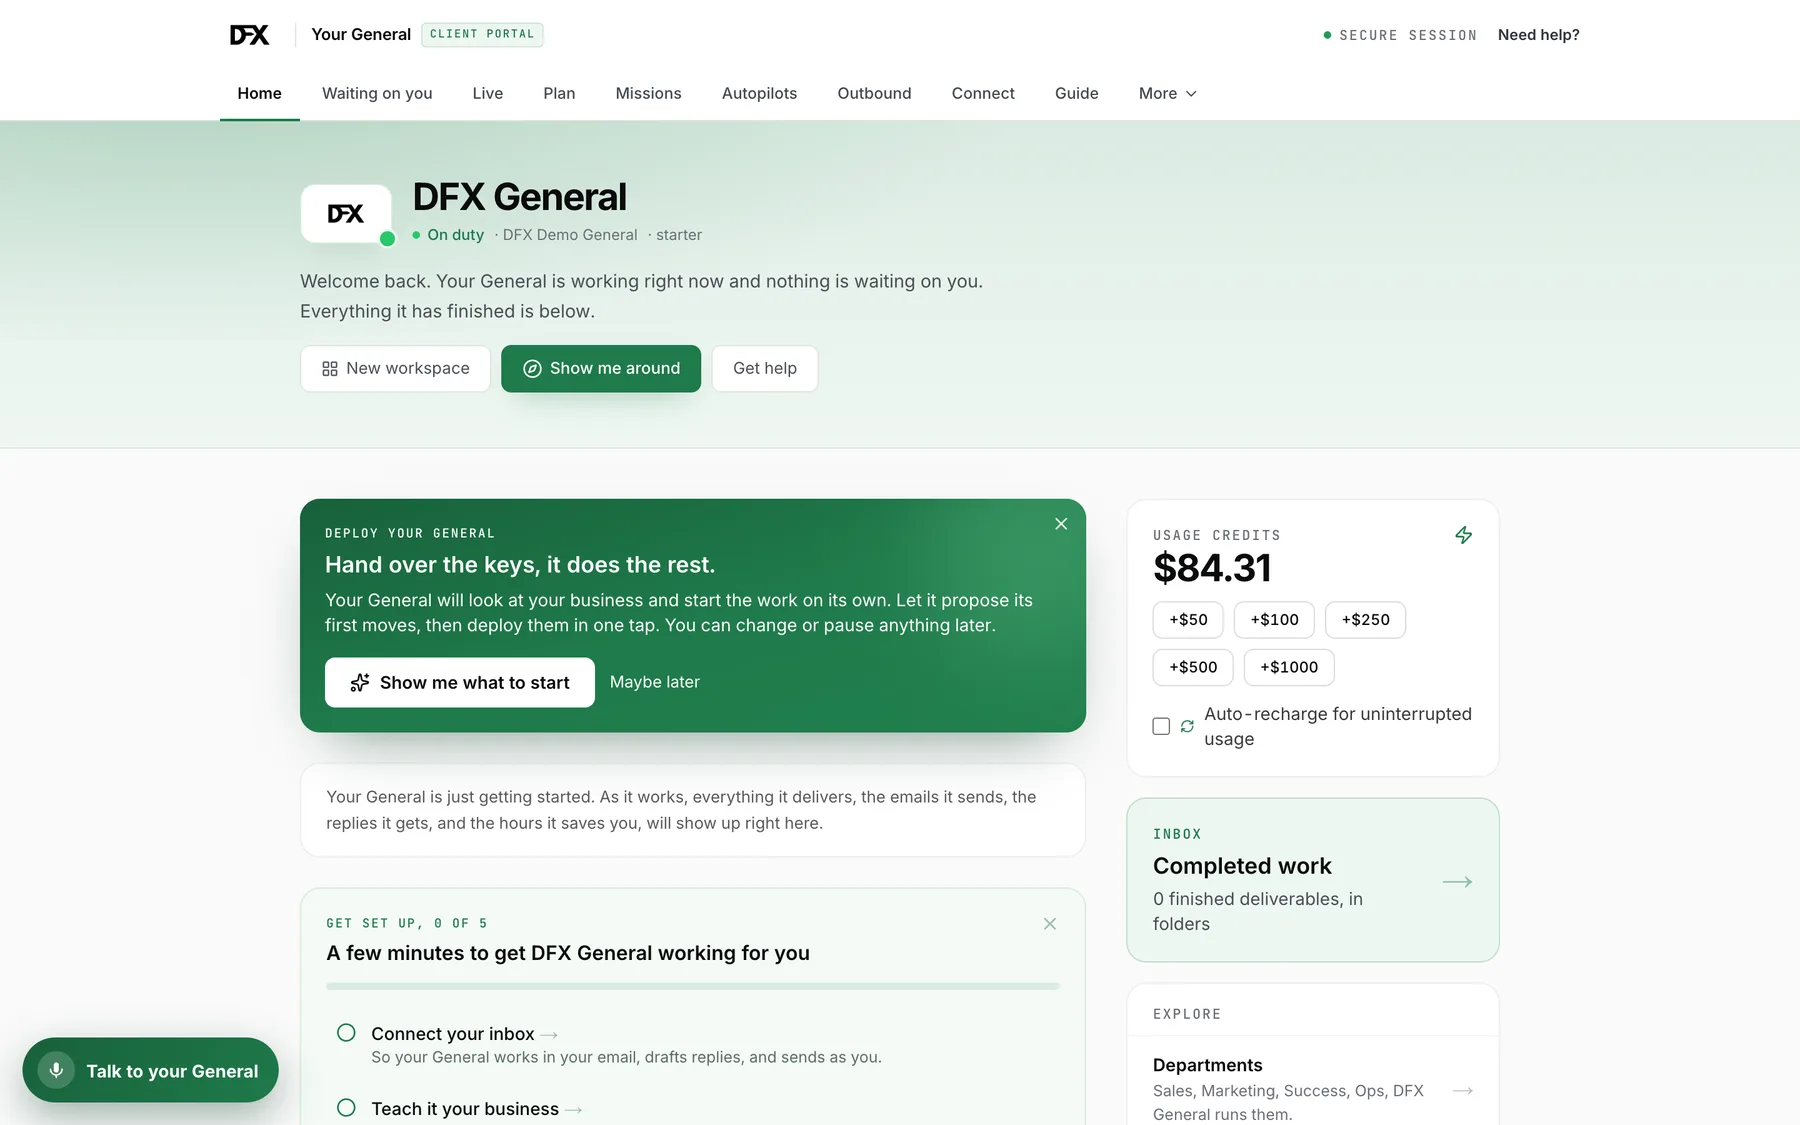The width and height of the screenshot is (1800, 1125).
Task: Open the Departments explore entry
Action: pyautogui.click(x=1313, y=1089)
